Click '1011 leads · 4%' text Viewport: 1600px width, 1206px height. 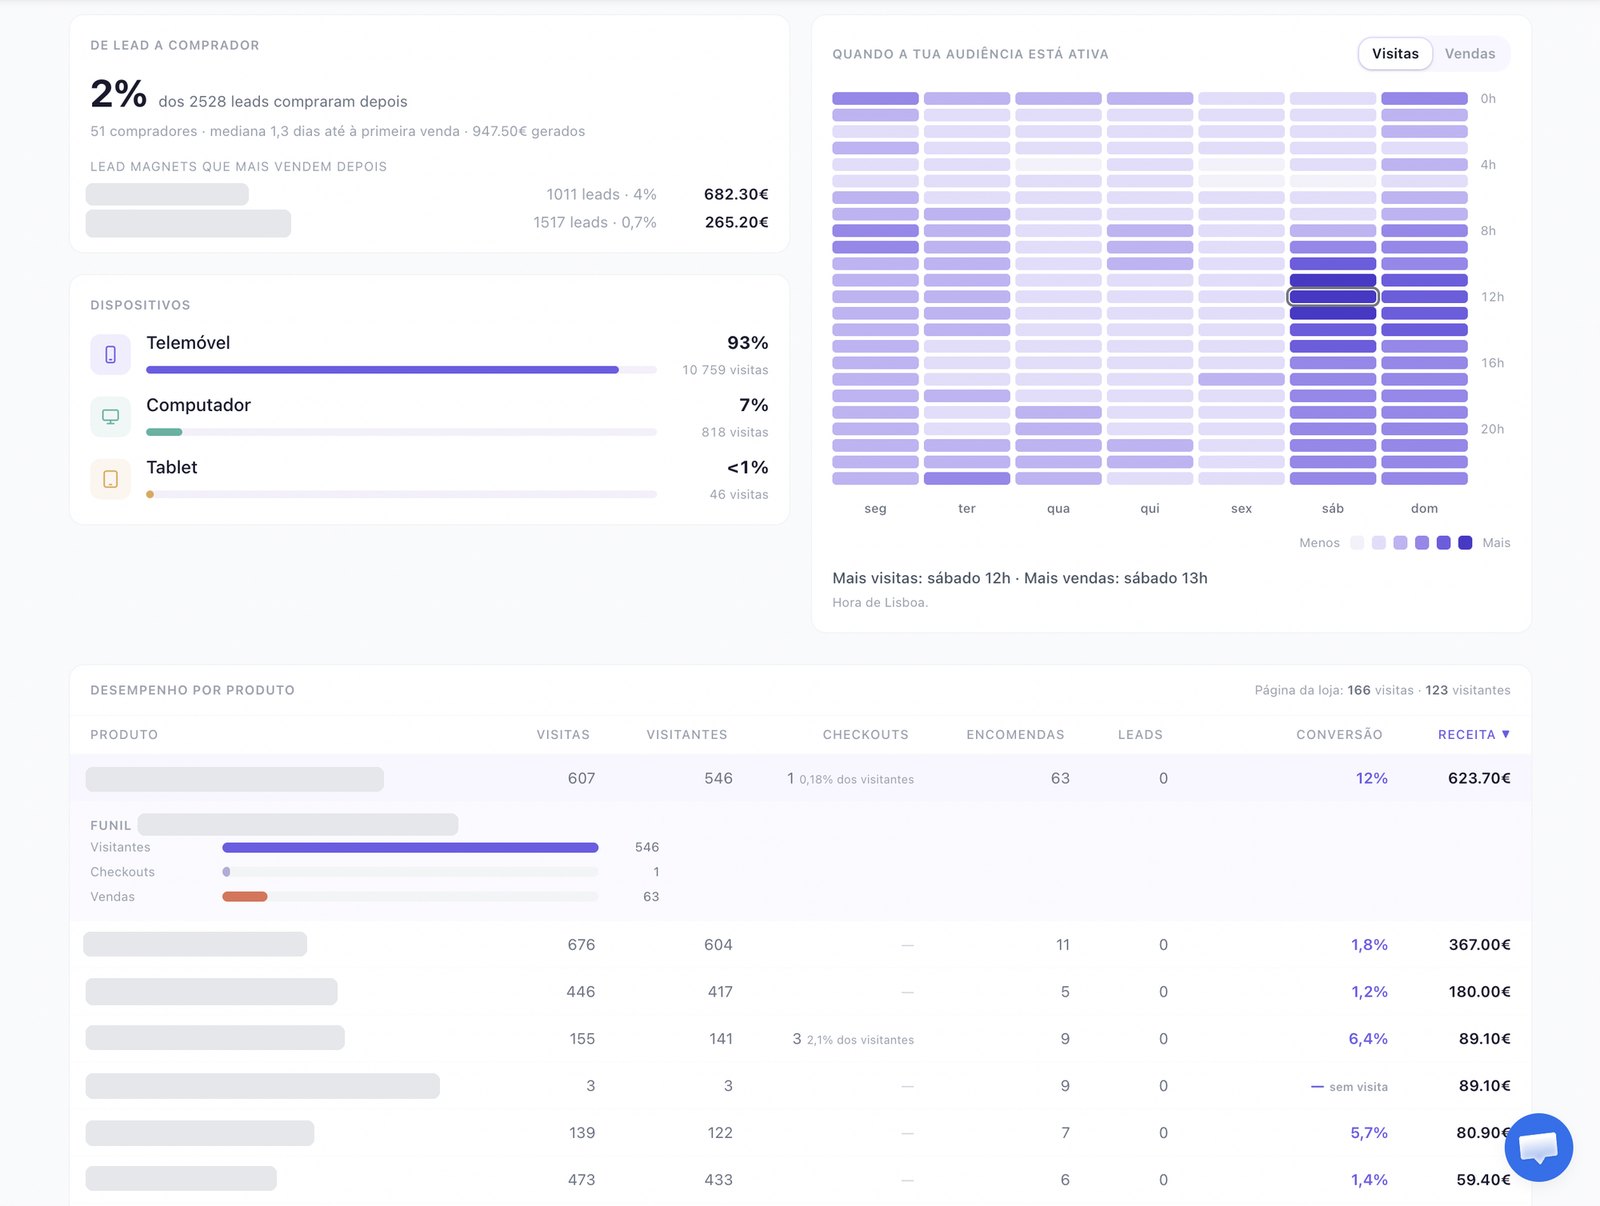(x=601, y=194)
